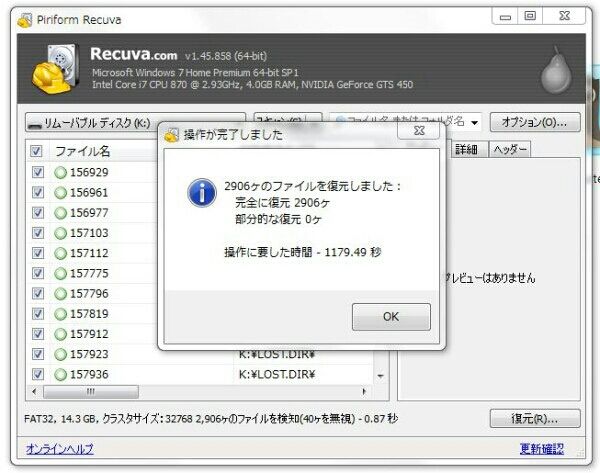Uncheck the checkbox for file 157775

pyautogui.click(x=38, y=273)
